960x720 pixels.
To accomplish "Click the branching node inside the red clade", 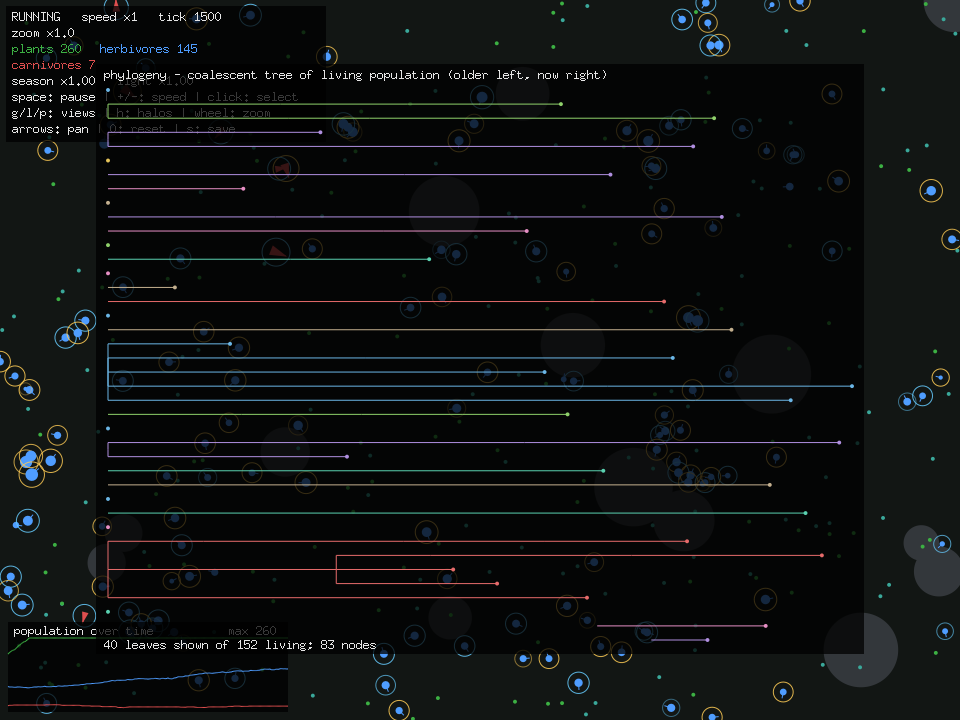I will tap(336, 569).
